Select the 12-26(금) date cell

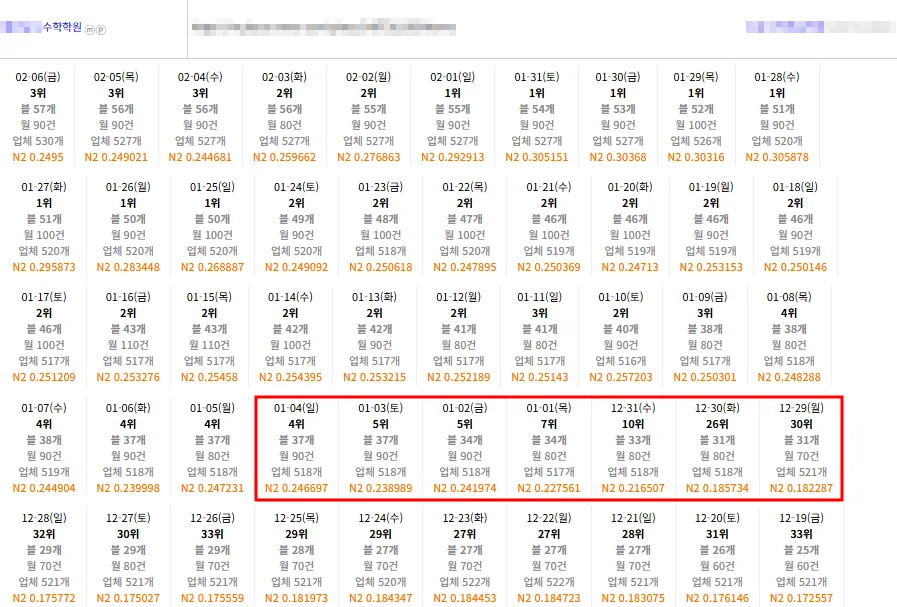212,518
